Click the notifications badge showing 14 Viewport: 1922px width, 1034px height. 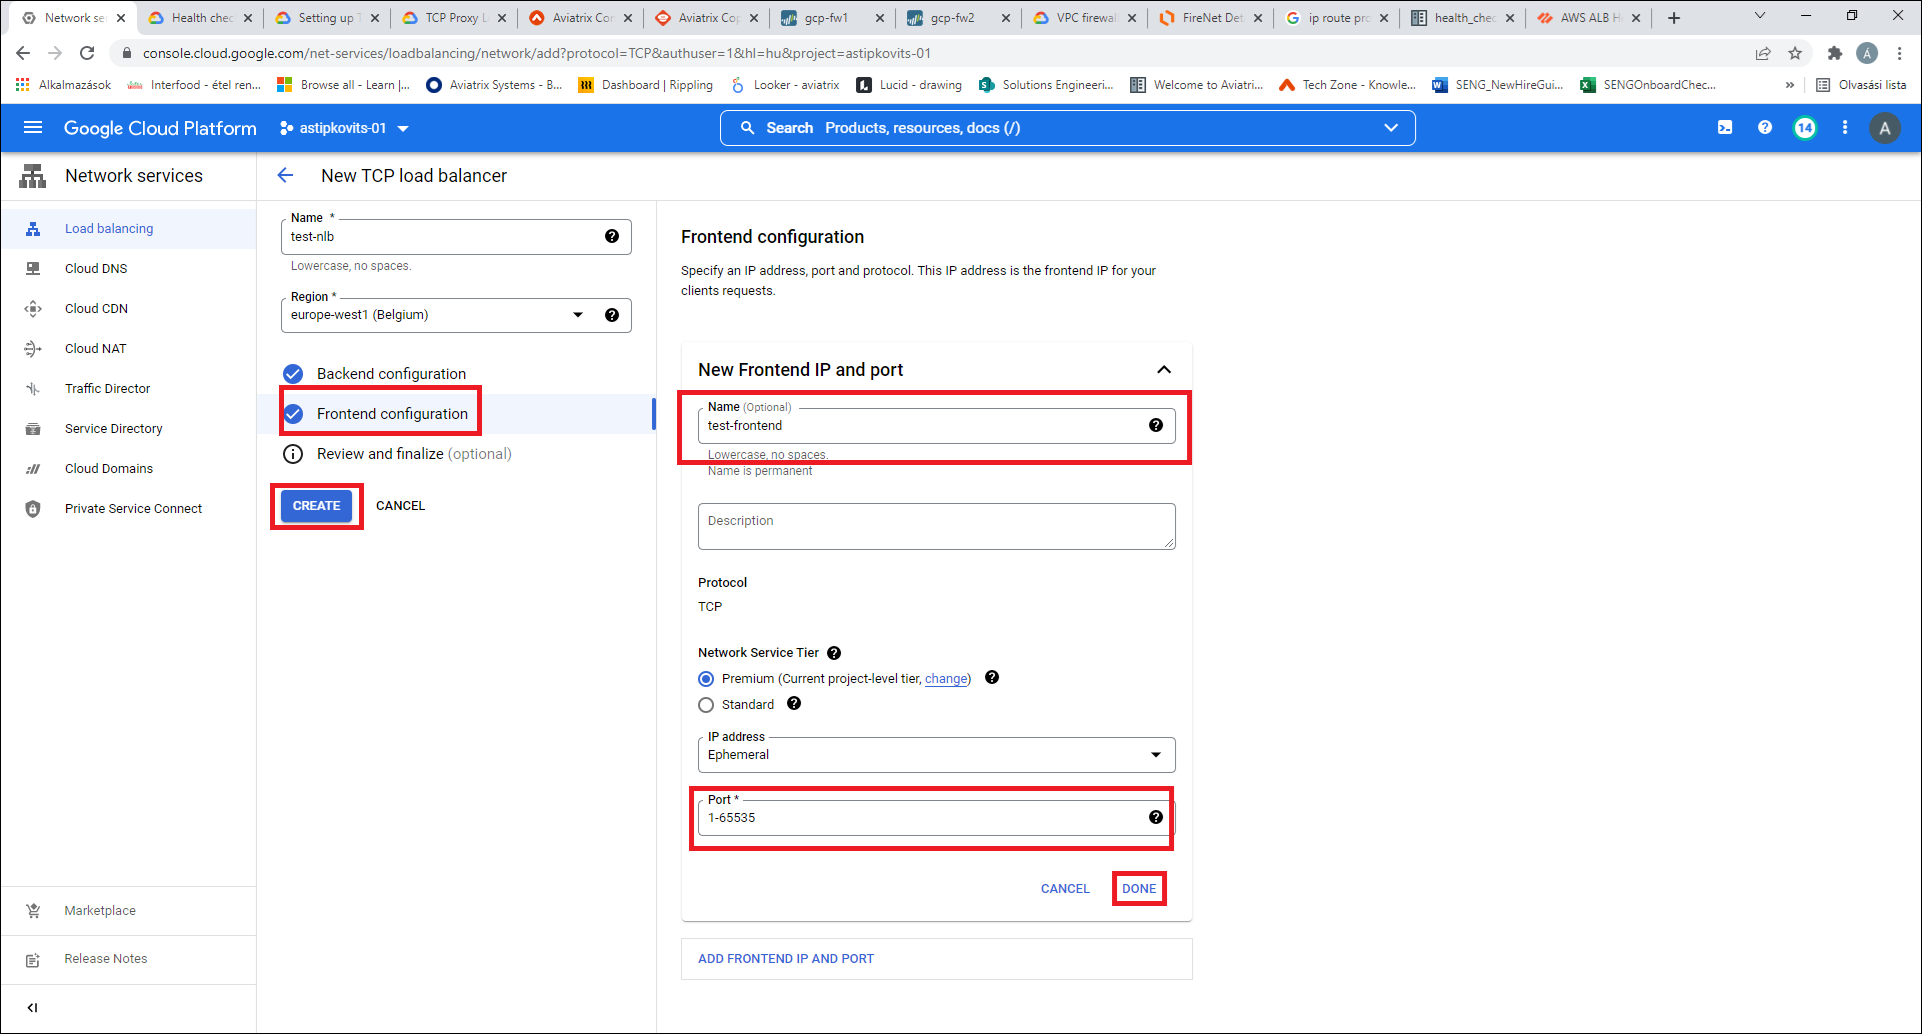click(1804, 128)
